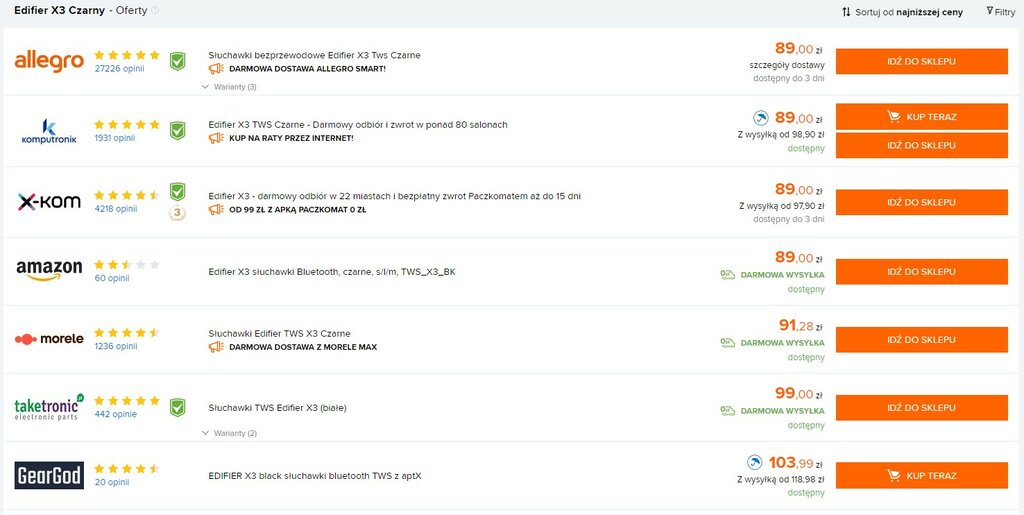1024x515 pixels.
Task: Click the 99,00 zł Taketronic price
Action: click(799, 394)
